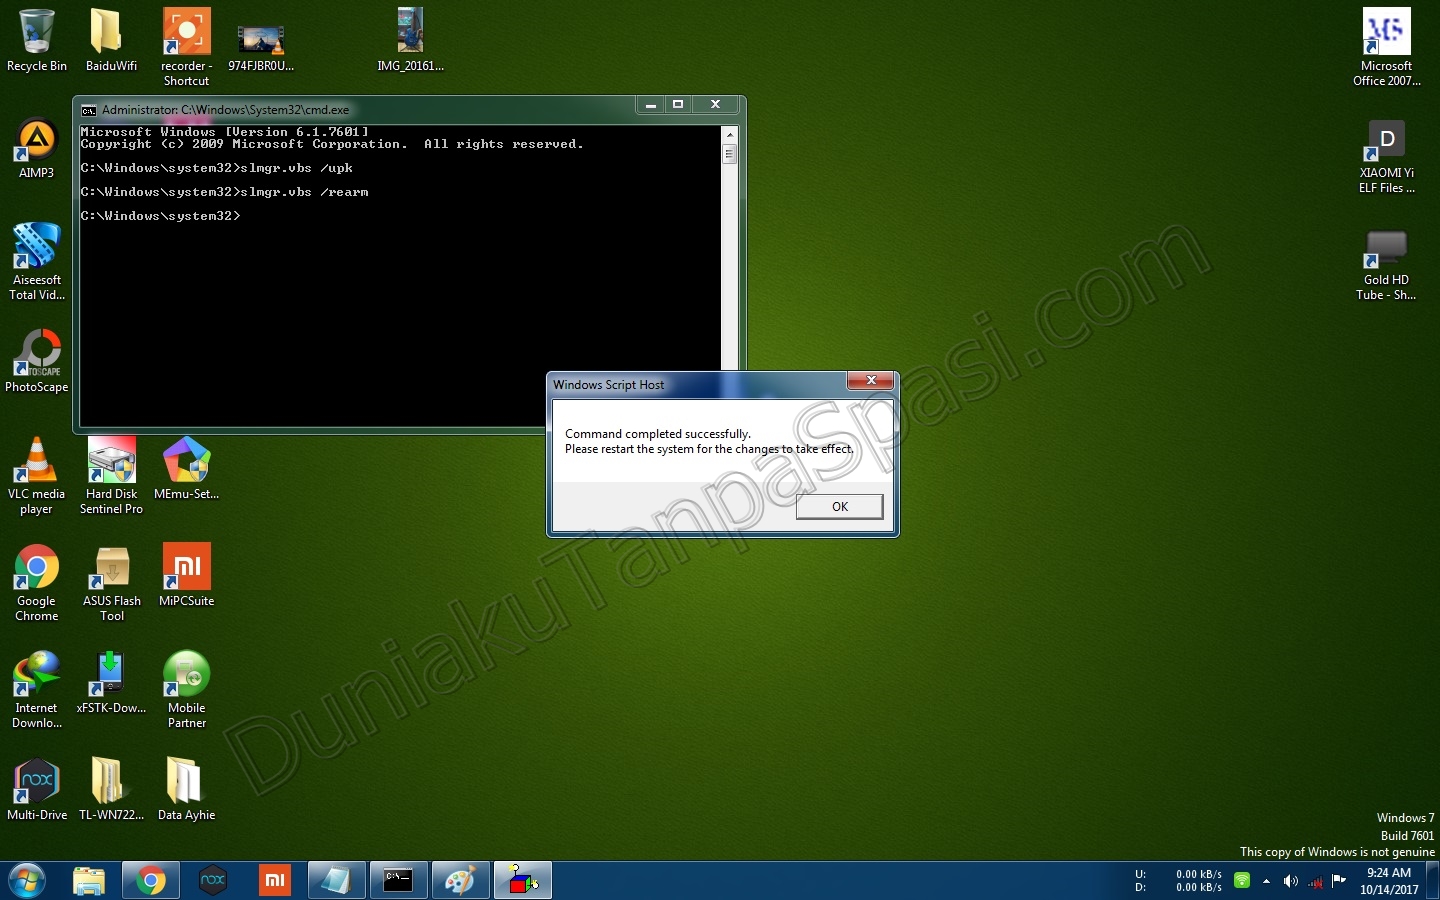Mute system volume via speaker icon
Viewport: 1440px width, 900px height.
(x=1289, y=883)
